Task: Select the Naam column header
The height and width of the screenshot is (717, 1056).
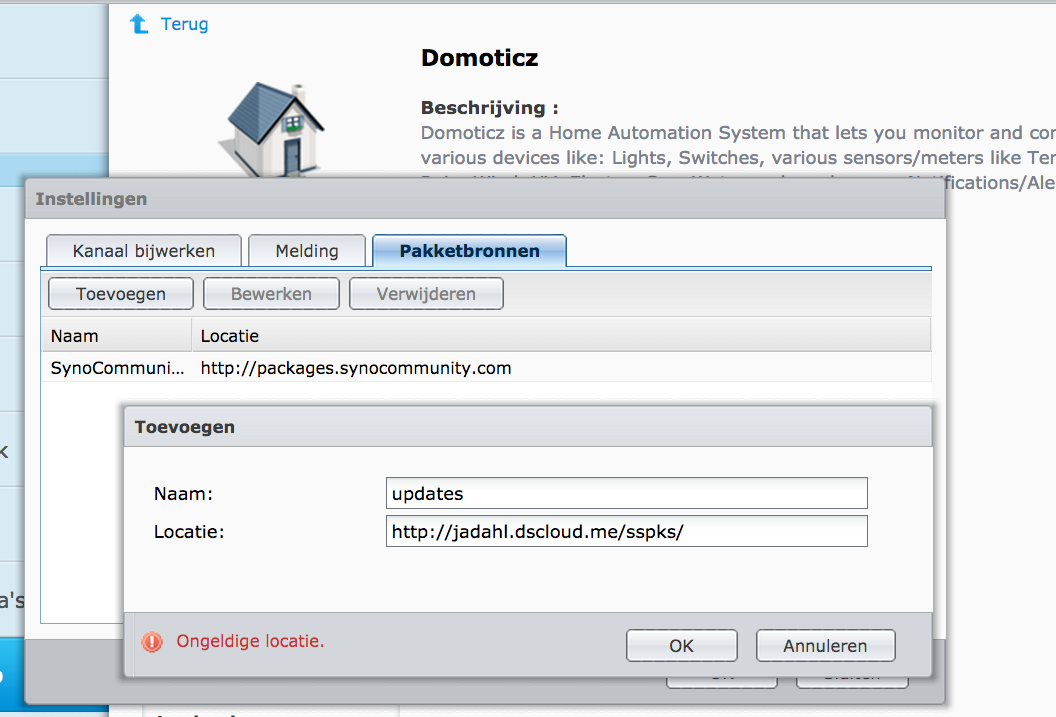Action: click(x=117, y=335)
